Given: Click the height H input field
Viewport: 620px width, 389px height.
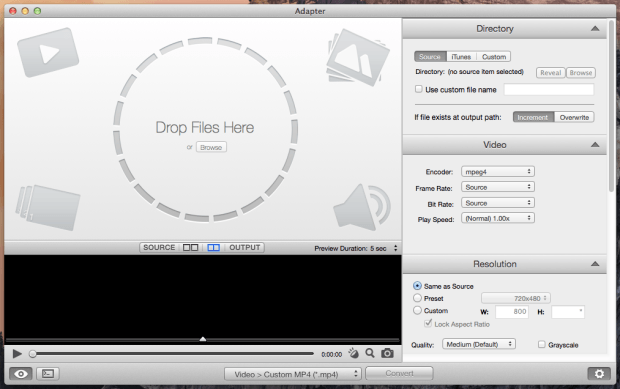Looking at the screenshot, I should pyautogui.click(x=568, y=312).
